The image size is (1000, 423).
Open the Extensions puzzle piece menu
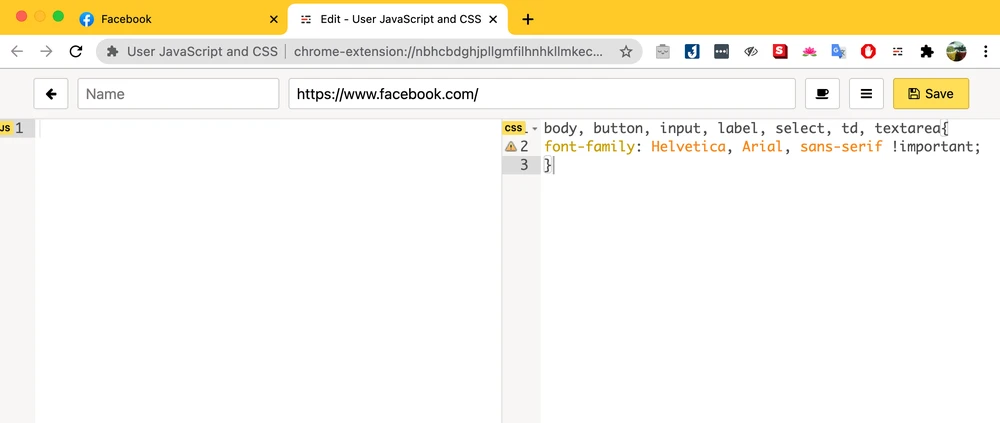927,51
